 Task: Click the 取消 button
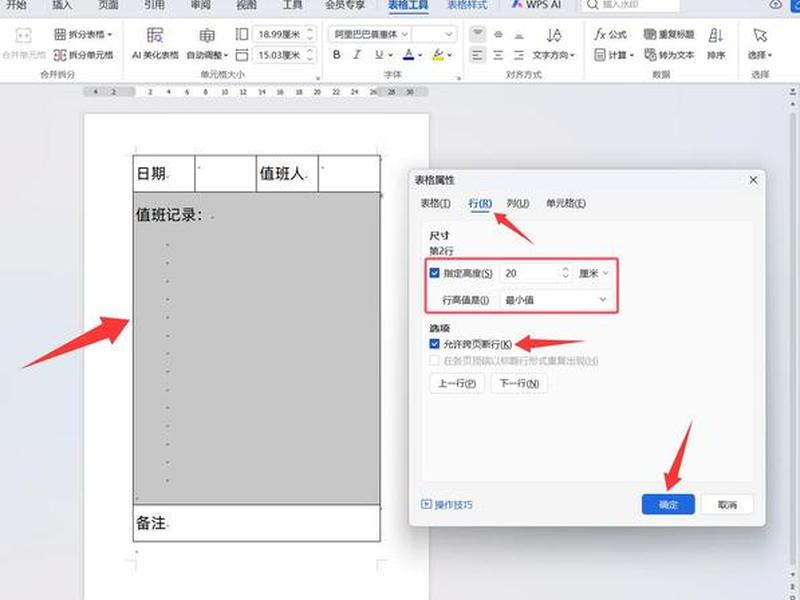click(x=727, y=505)
